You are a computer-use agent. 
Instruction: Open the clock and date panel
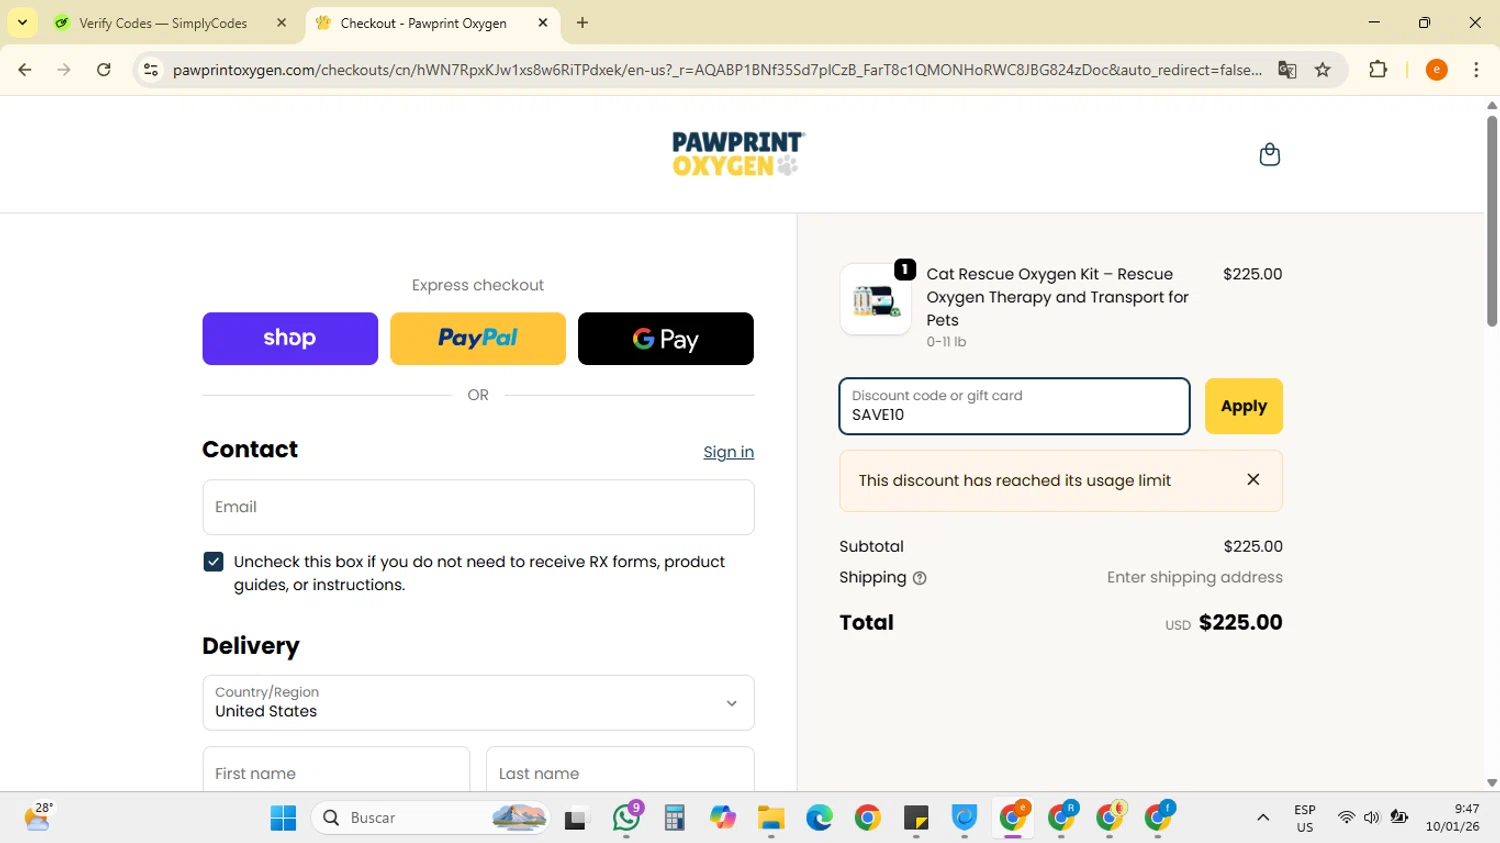[x=1453, y=818]
